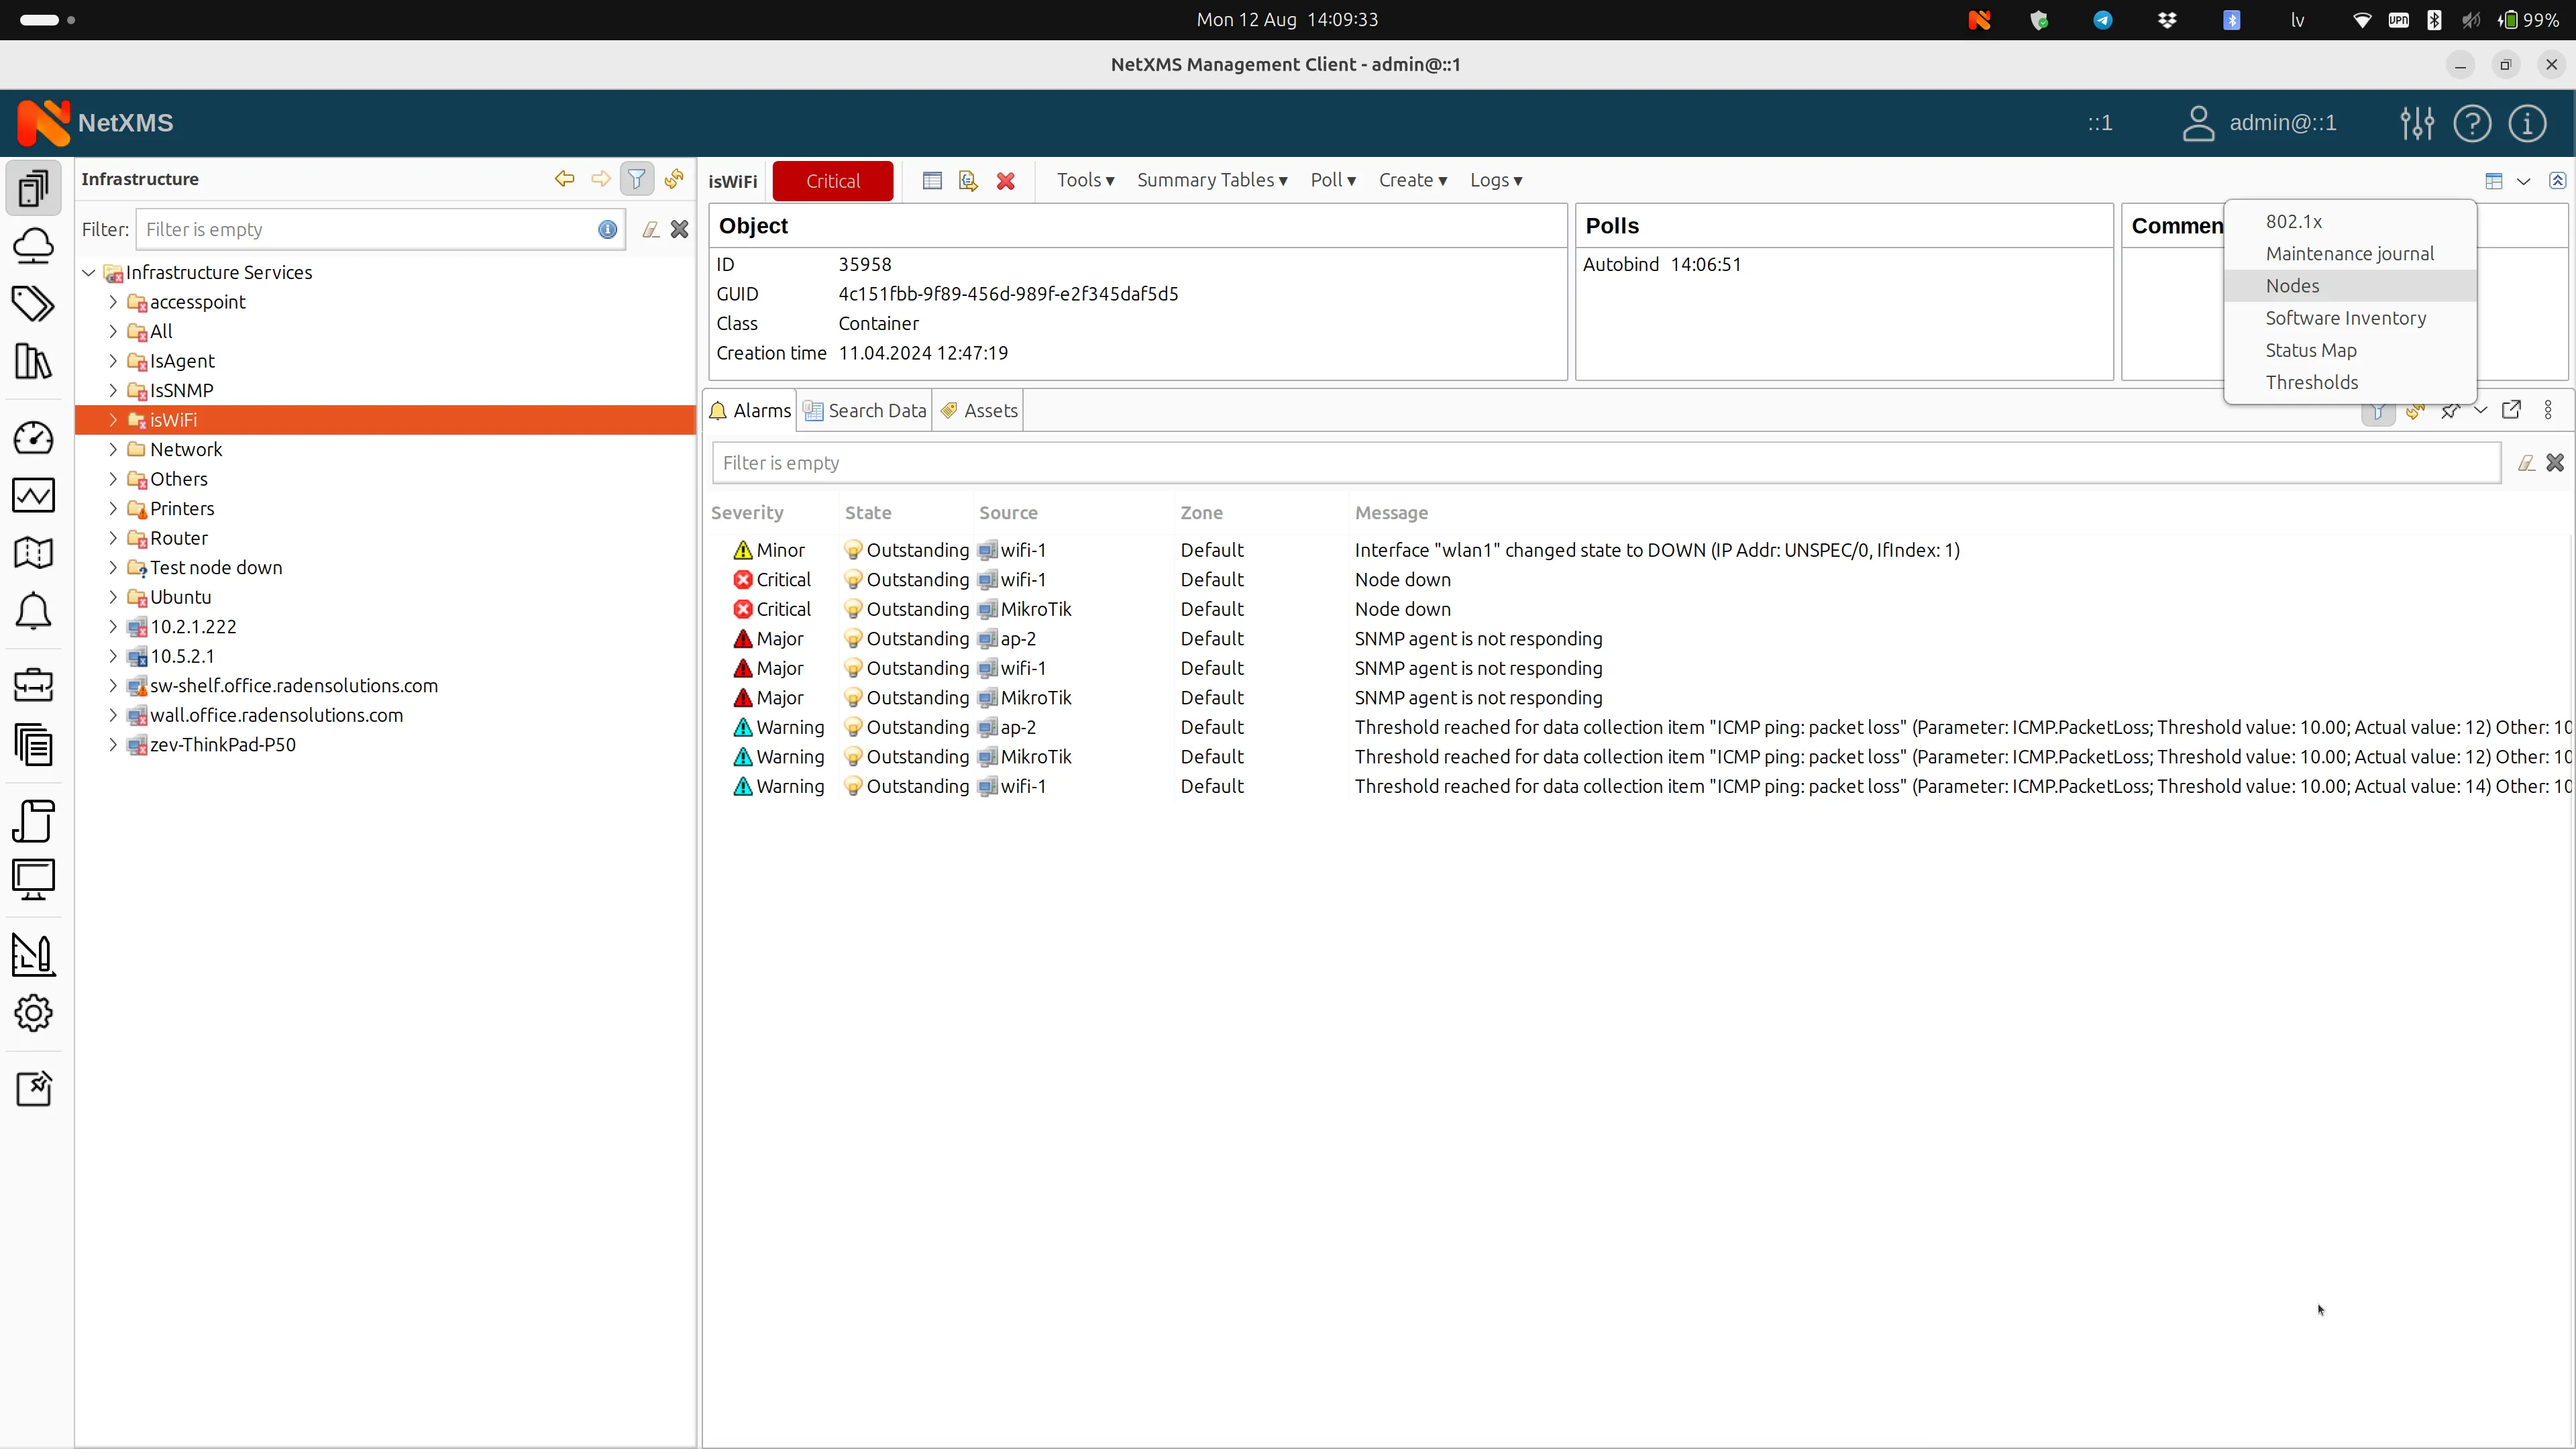Close the alarm filter bar

(2556, 463)
